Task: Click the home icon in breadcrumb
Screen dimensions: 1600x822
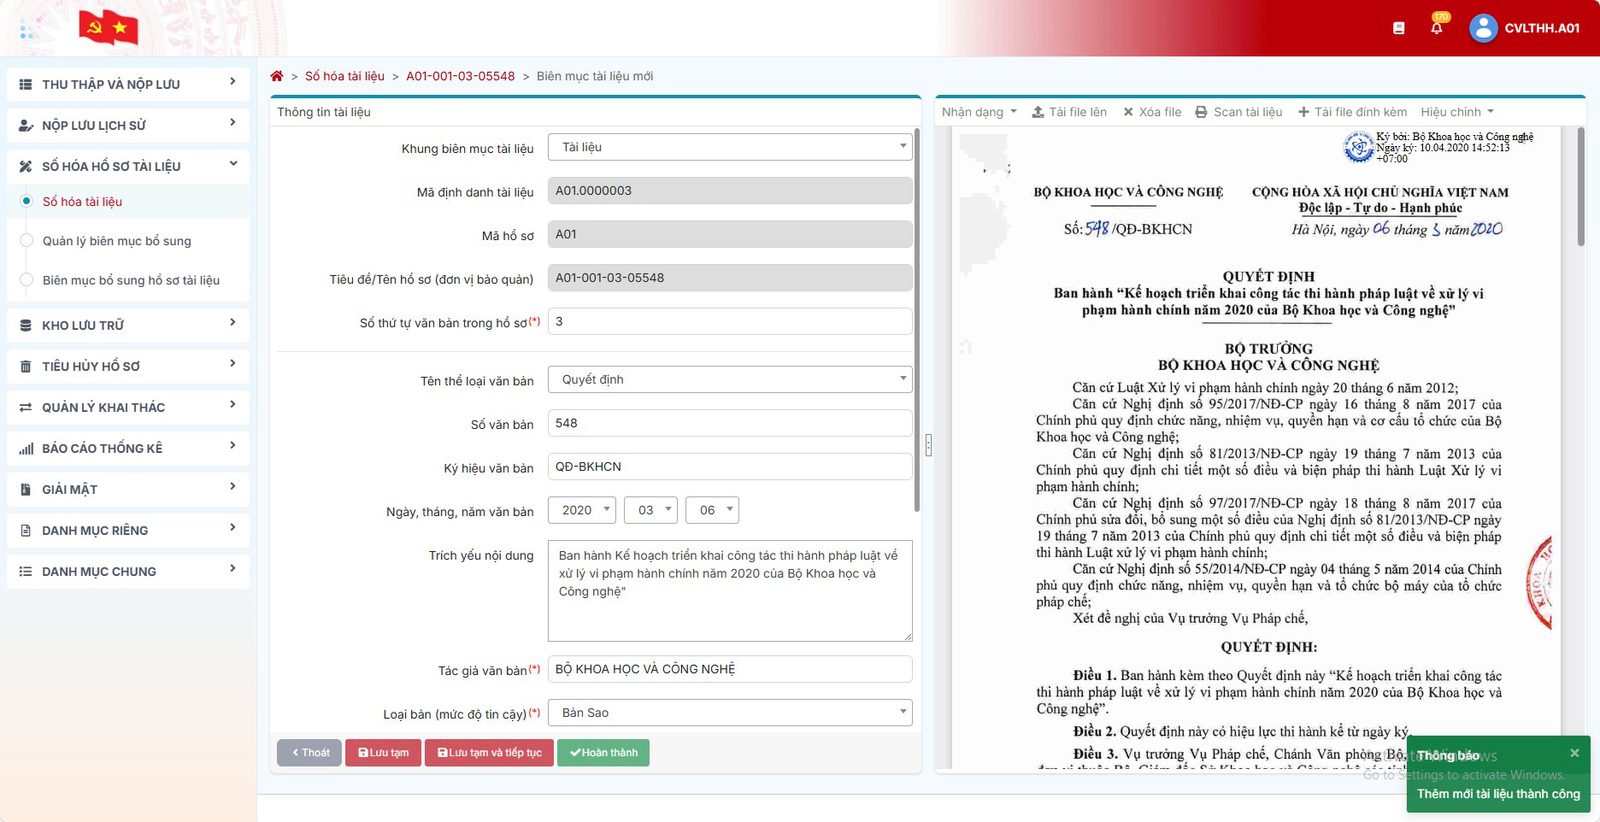Action: 277,76
